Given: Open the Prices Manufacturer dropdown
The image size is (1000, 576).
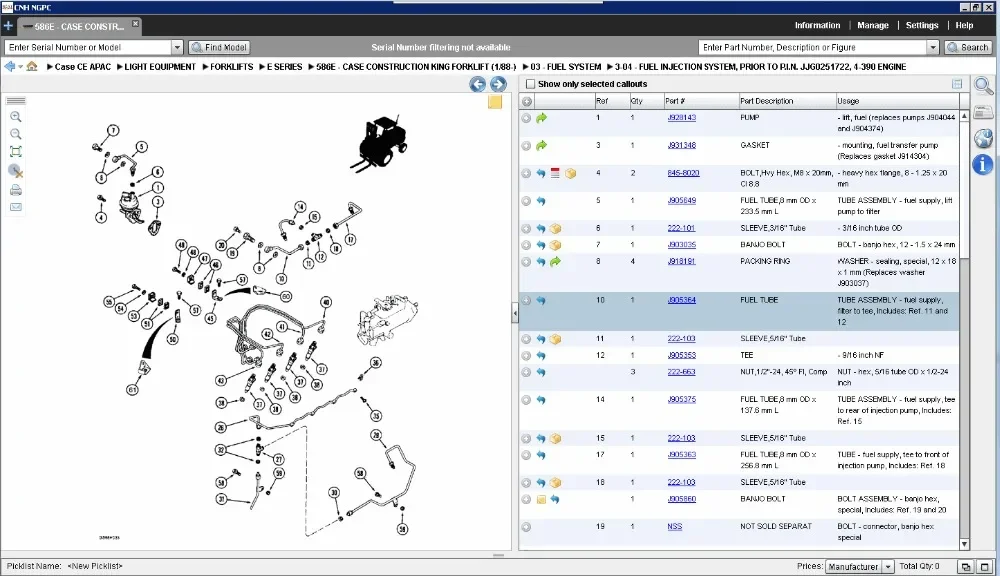Looking at the screenshot, I should tap(887, 567).
